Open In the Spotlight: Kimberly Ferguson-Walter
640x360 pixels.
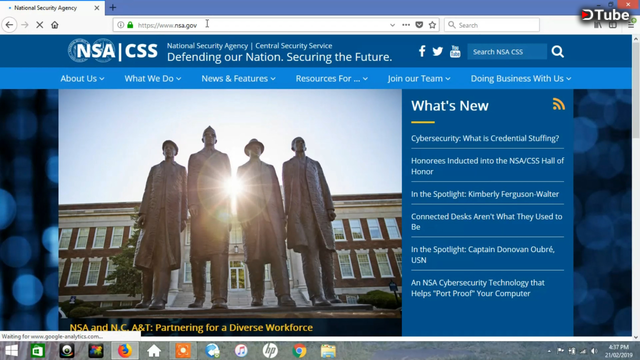click(x=485, y=194)
